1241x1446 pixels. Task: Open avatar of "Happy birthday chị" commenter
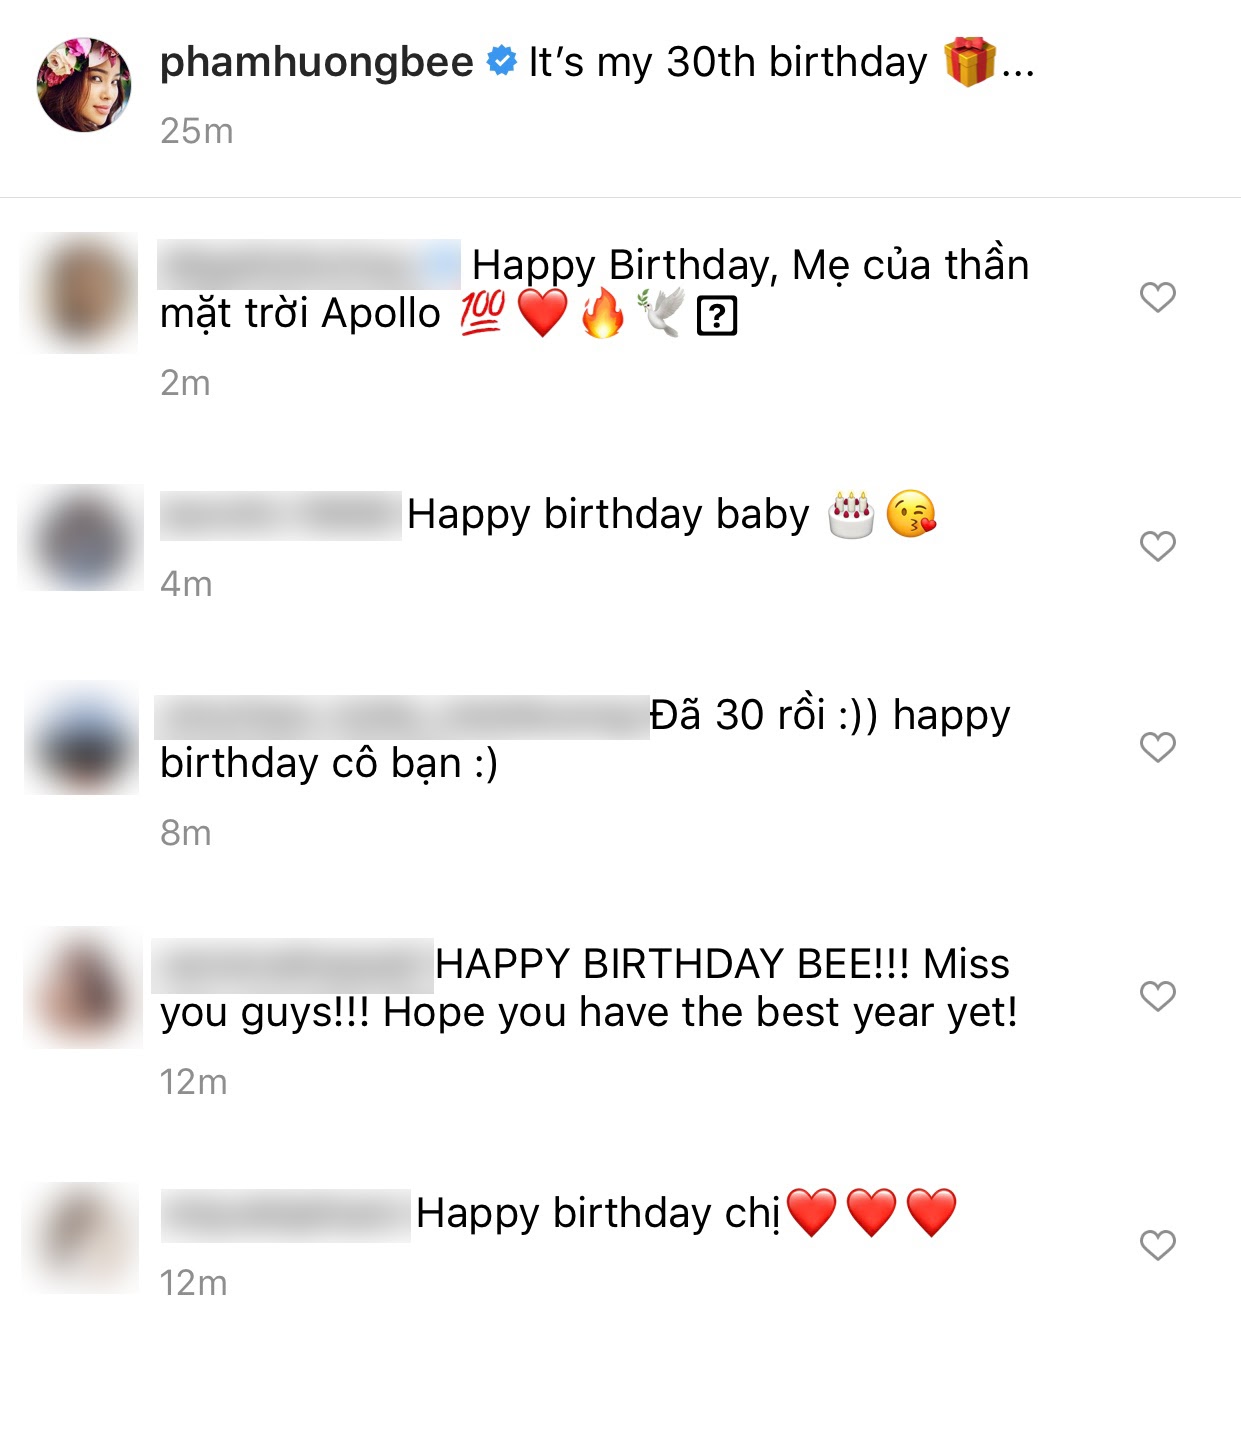tap(81, 1238)
